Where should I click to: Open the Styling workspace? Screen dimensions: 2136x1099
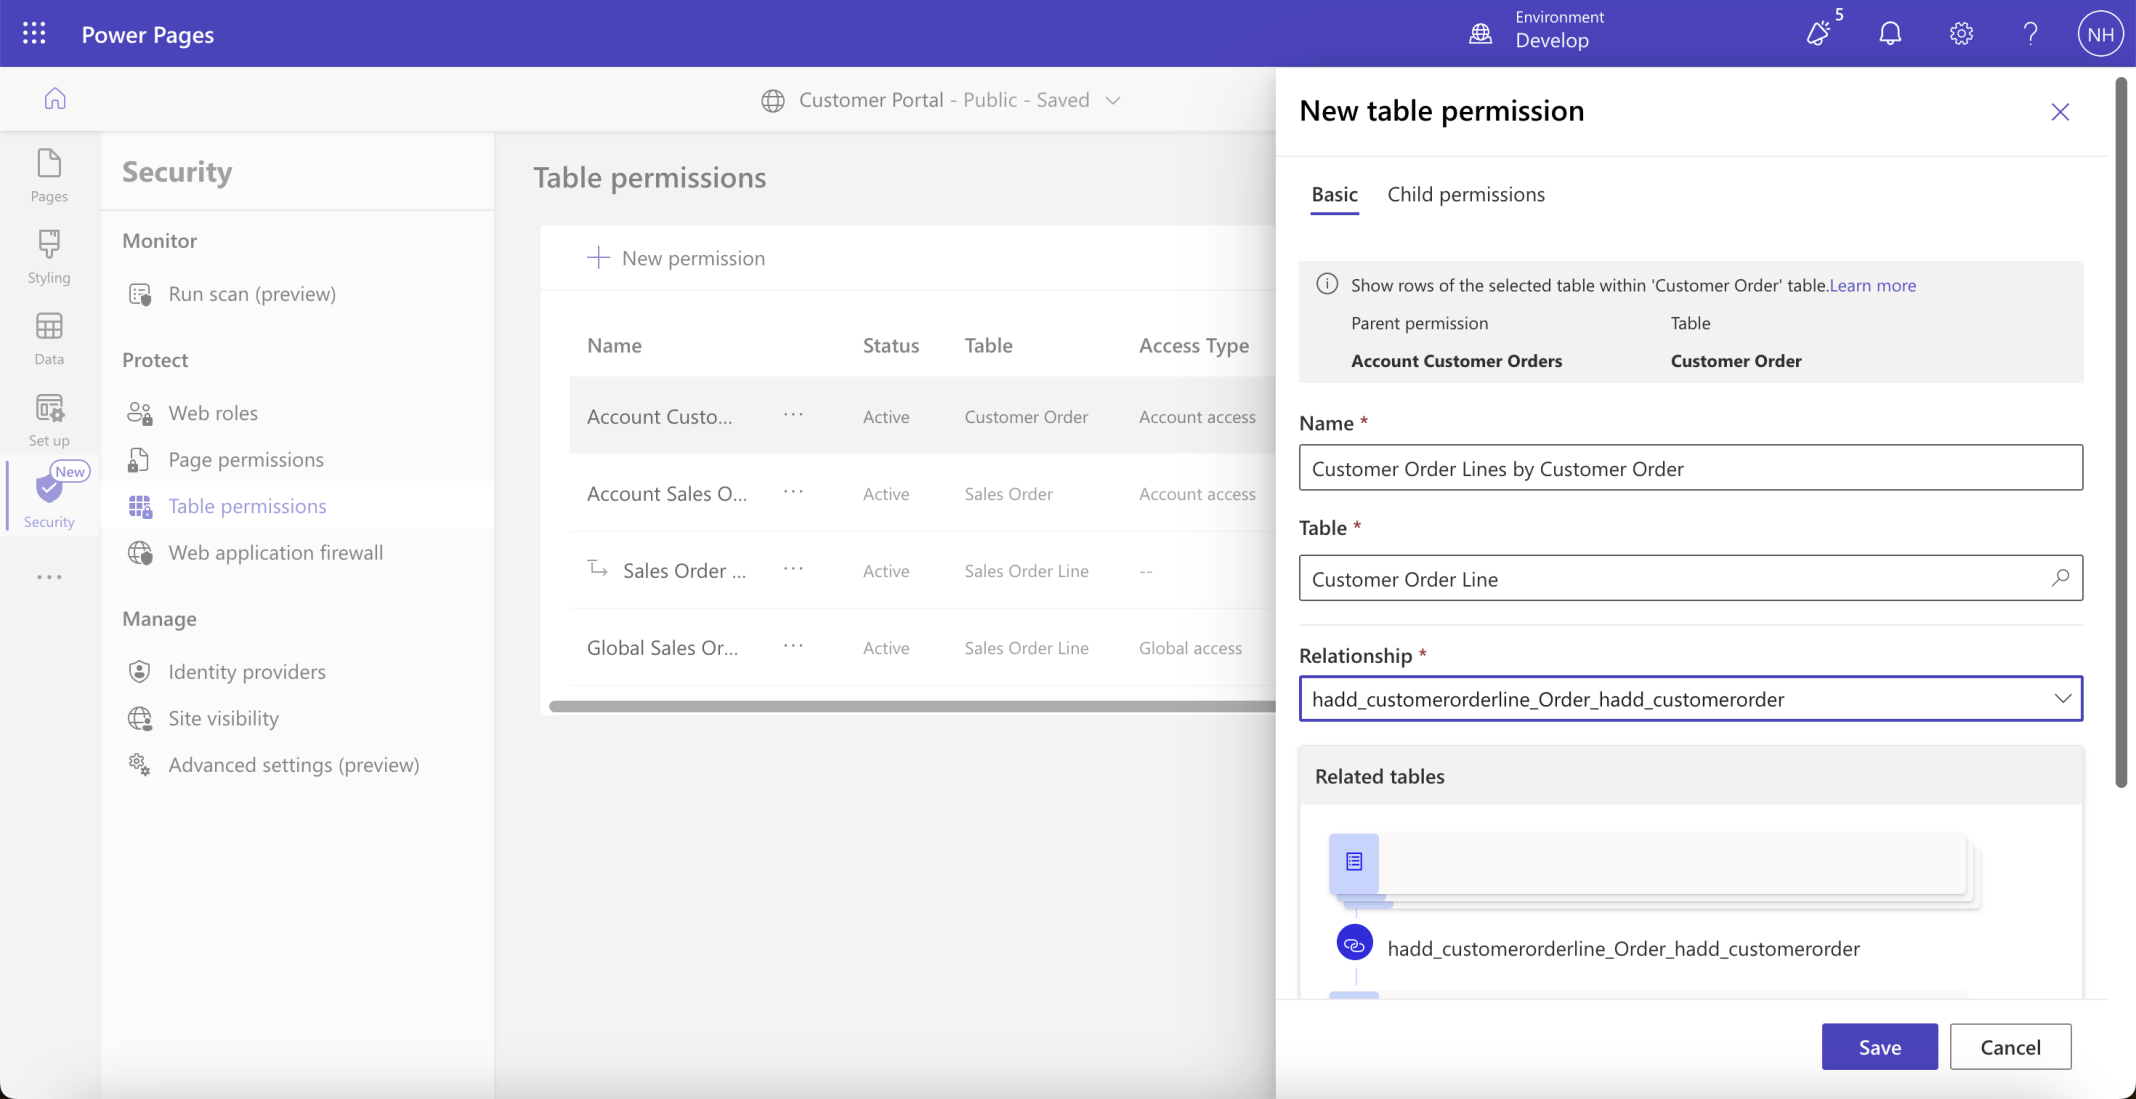click(49, 256)
